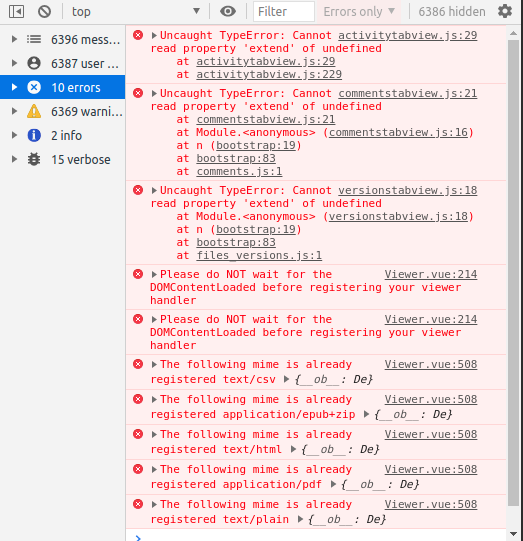Expand the commentstabview TypeError stack trace

coord(154,93)
